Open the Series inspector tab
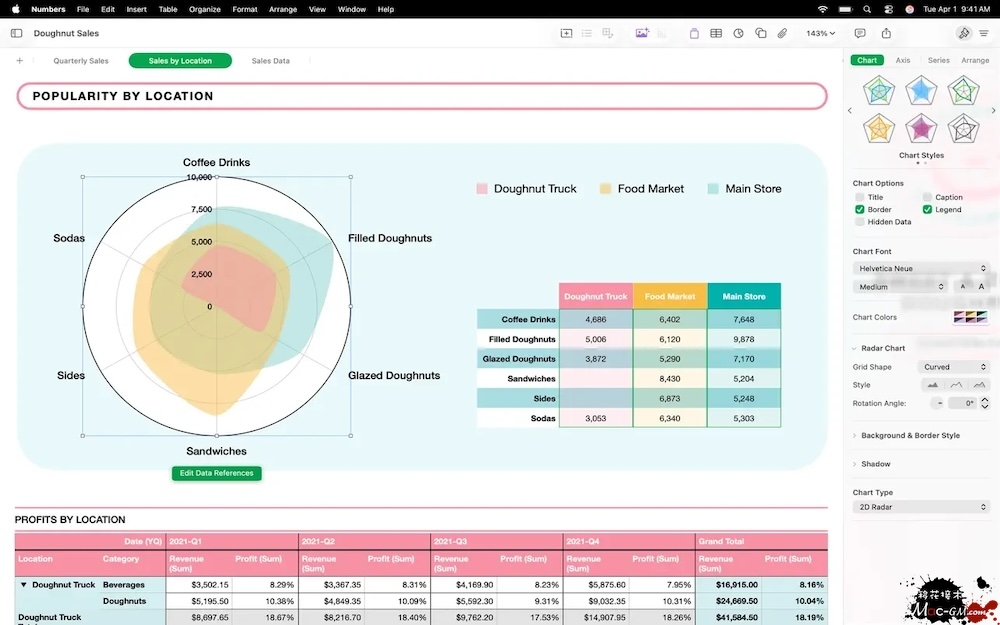Viewport: 1000px width, 625px height. click(x=938, y=61)
